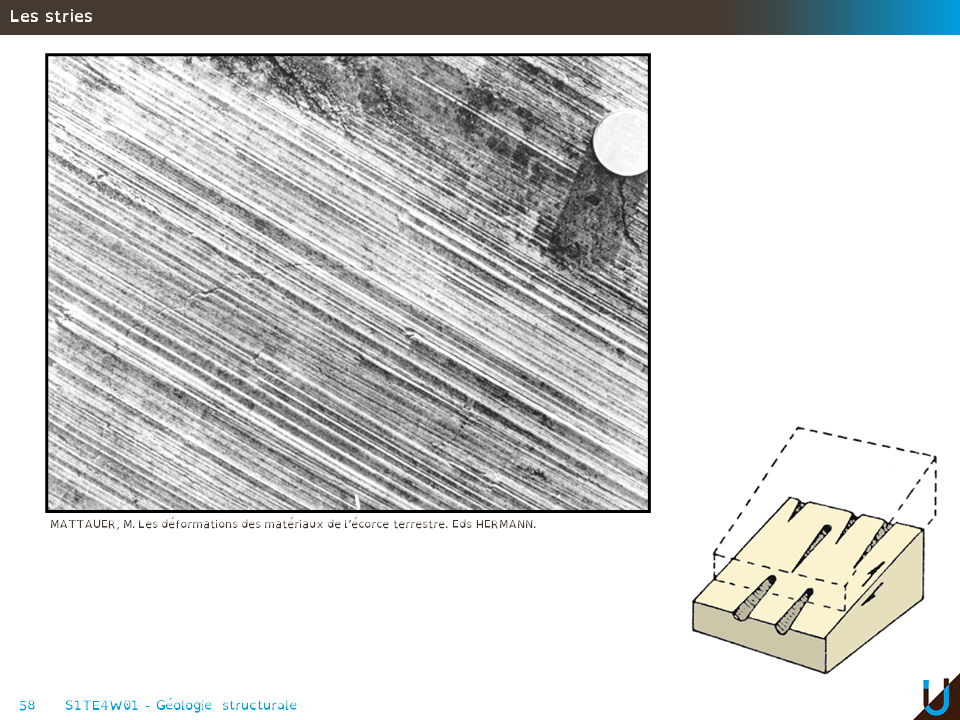
Task: Click slide number 58
Action: coord(27,705)
